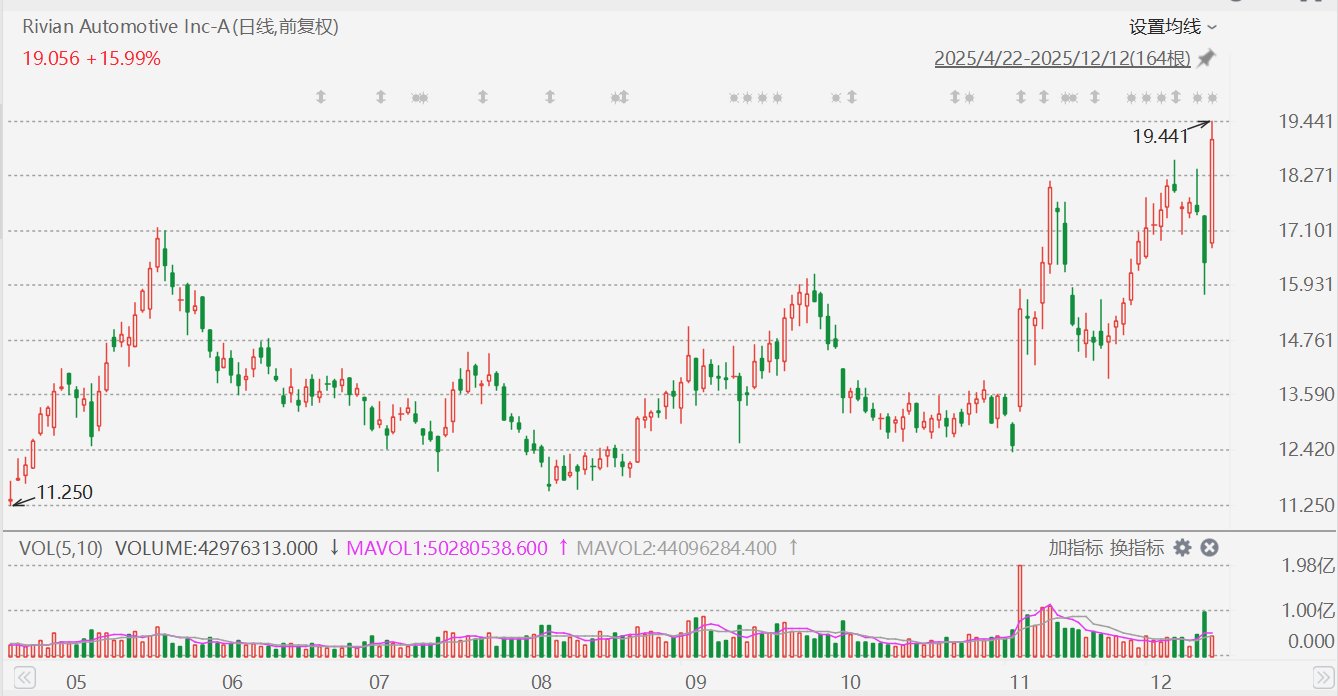Click the 换指标 button
This screenshot has width=1338, height=696.
click(x=1136, y=547)
